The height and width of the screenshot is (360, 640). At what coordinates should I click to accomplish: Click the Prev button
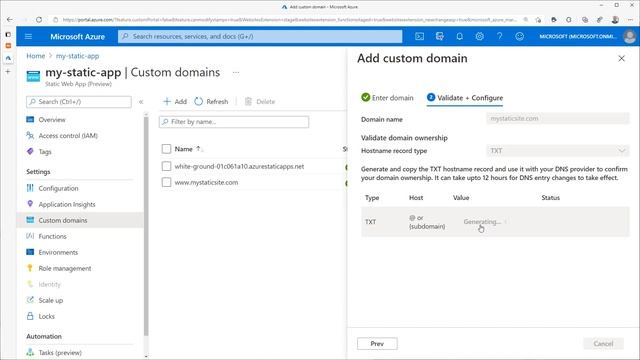point(377,344)
